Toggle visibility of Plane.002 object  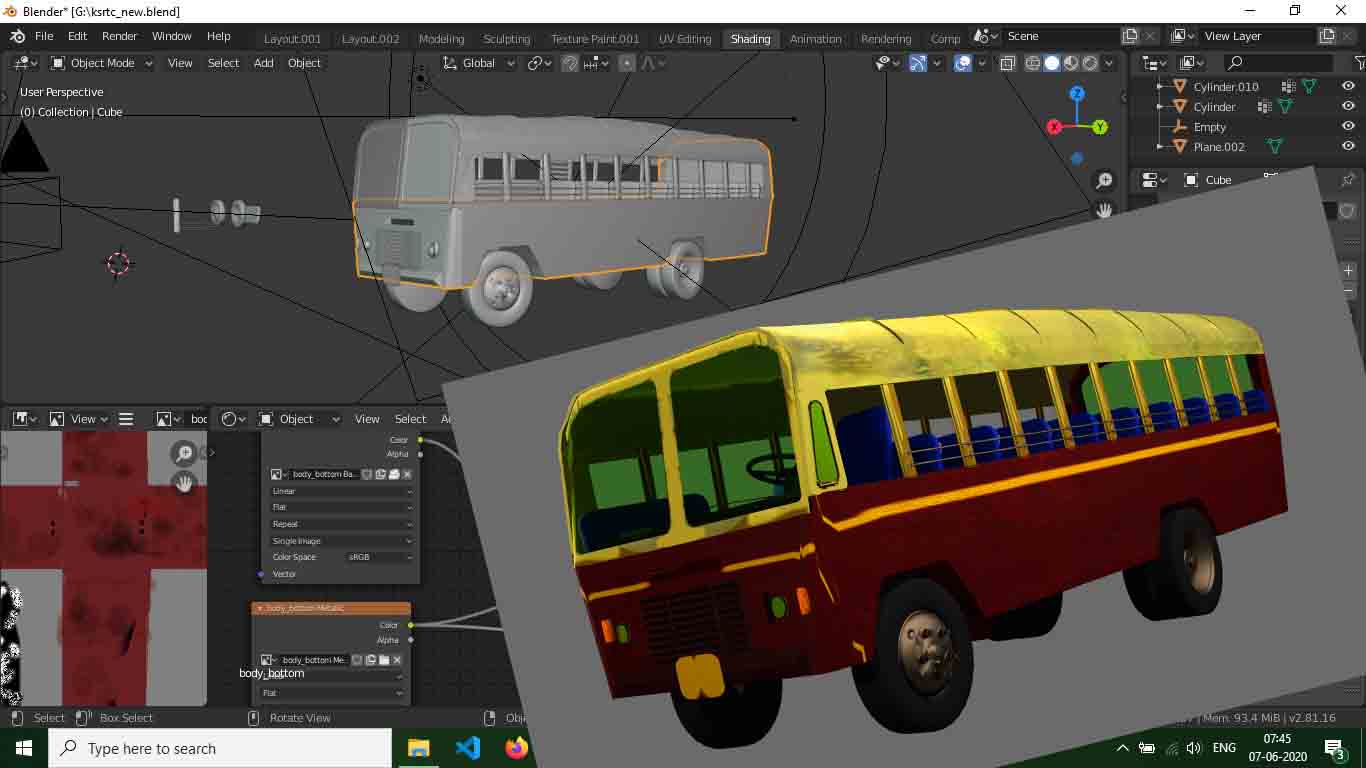(1348, 147)
